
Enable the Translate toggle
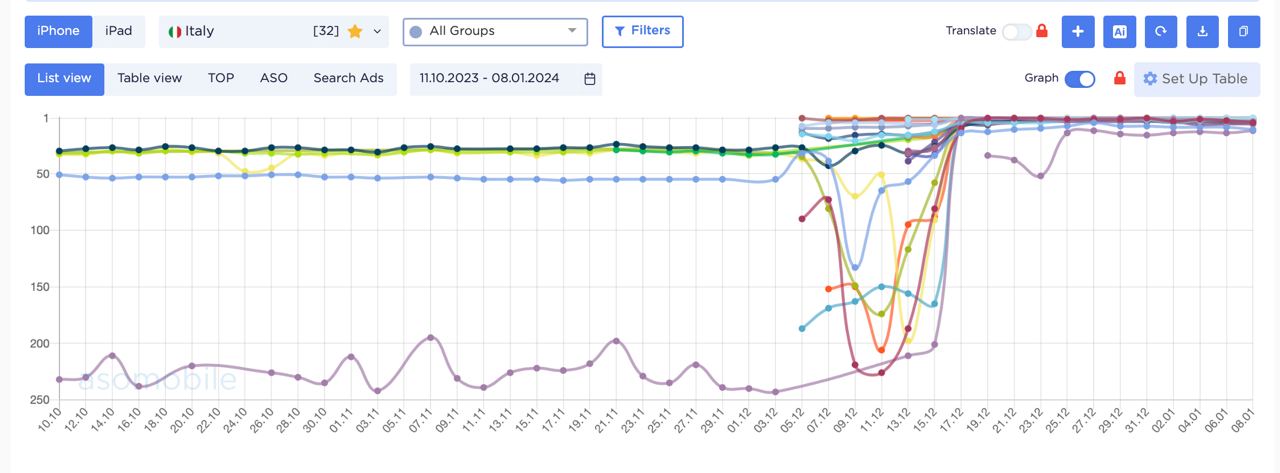(x=1016, y=31)
